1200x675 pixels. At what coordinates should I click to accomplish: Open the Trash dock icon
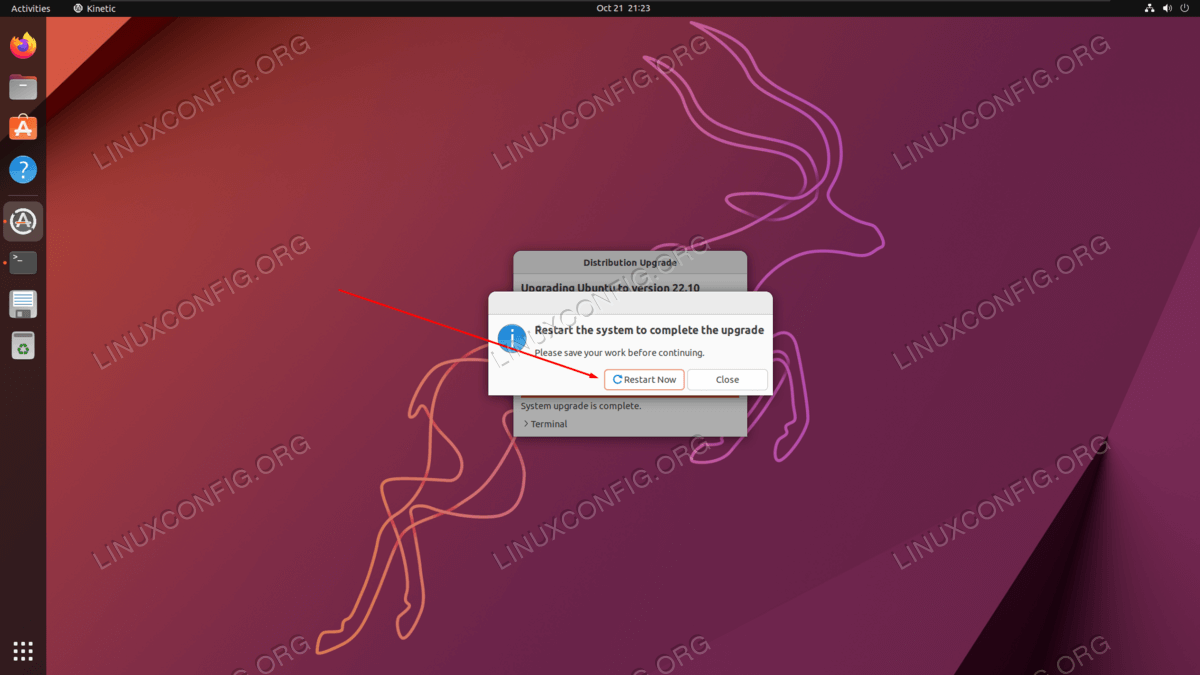(x=23, y=346)
